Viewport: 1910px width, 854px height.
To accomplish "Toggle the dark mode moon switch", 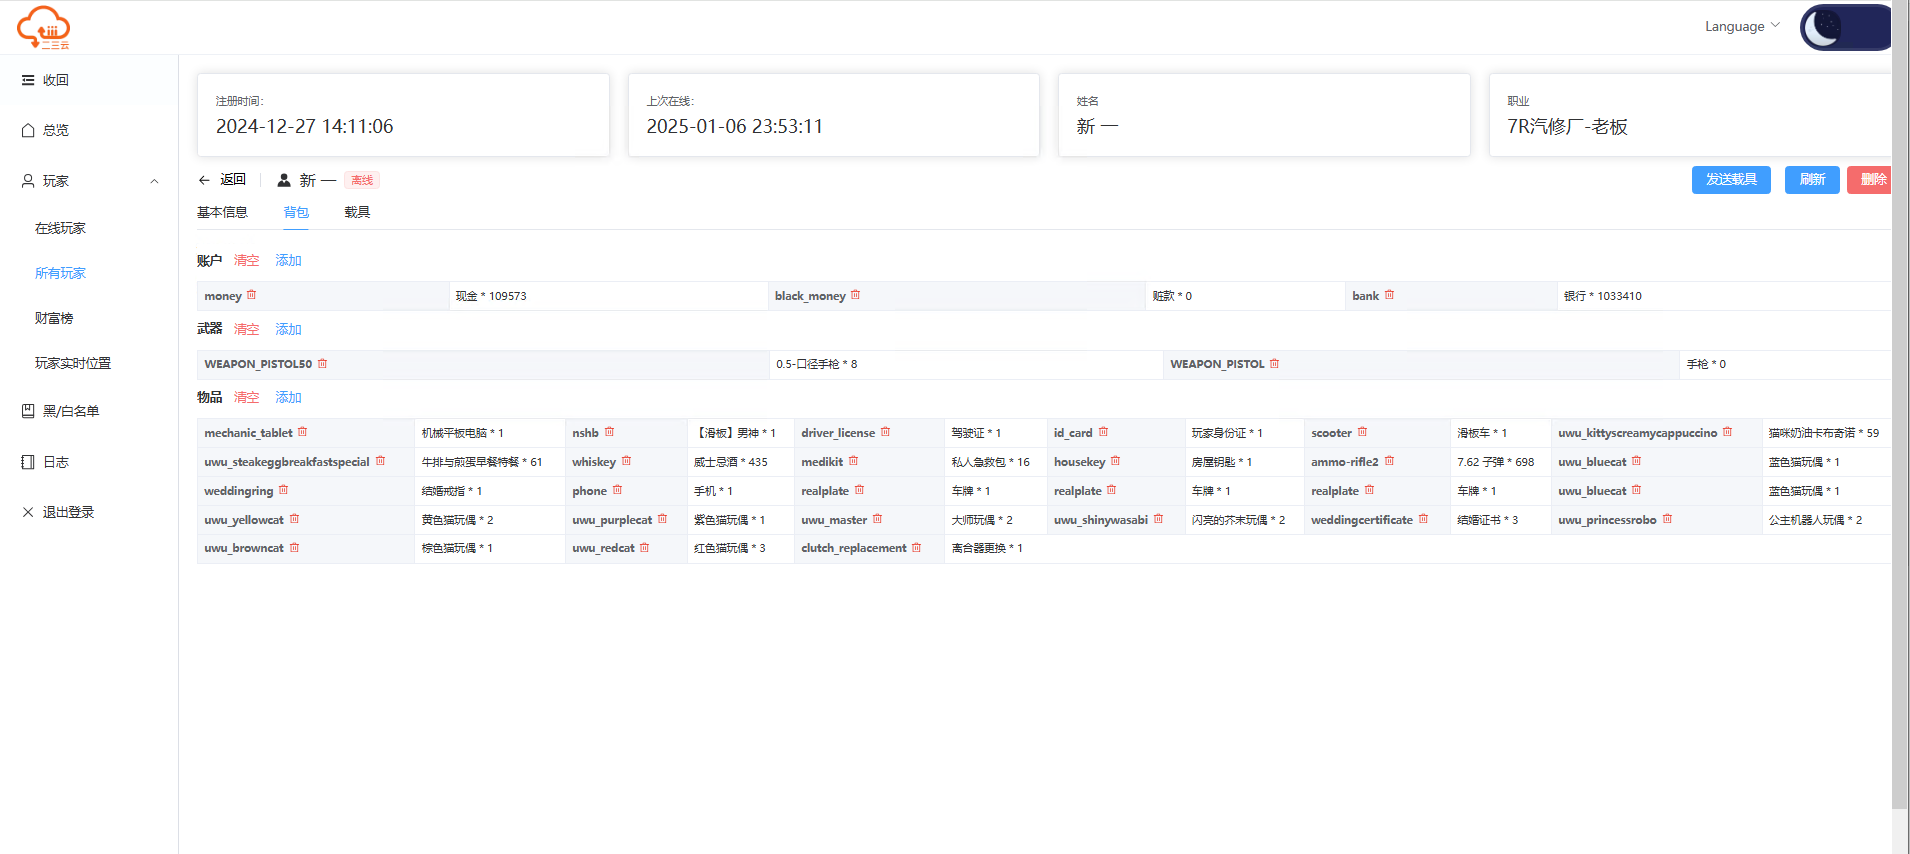I will click(x=1846, y=27).
